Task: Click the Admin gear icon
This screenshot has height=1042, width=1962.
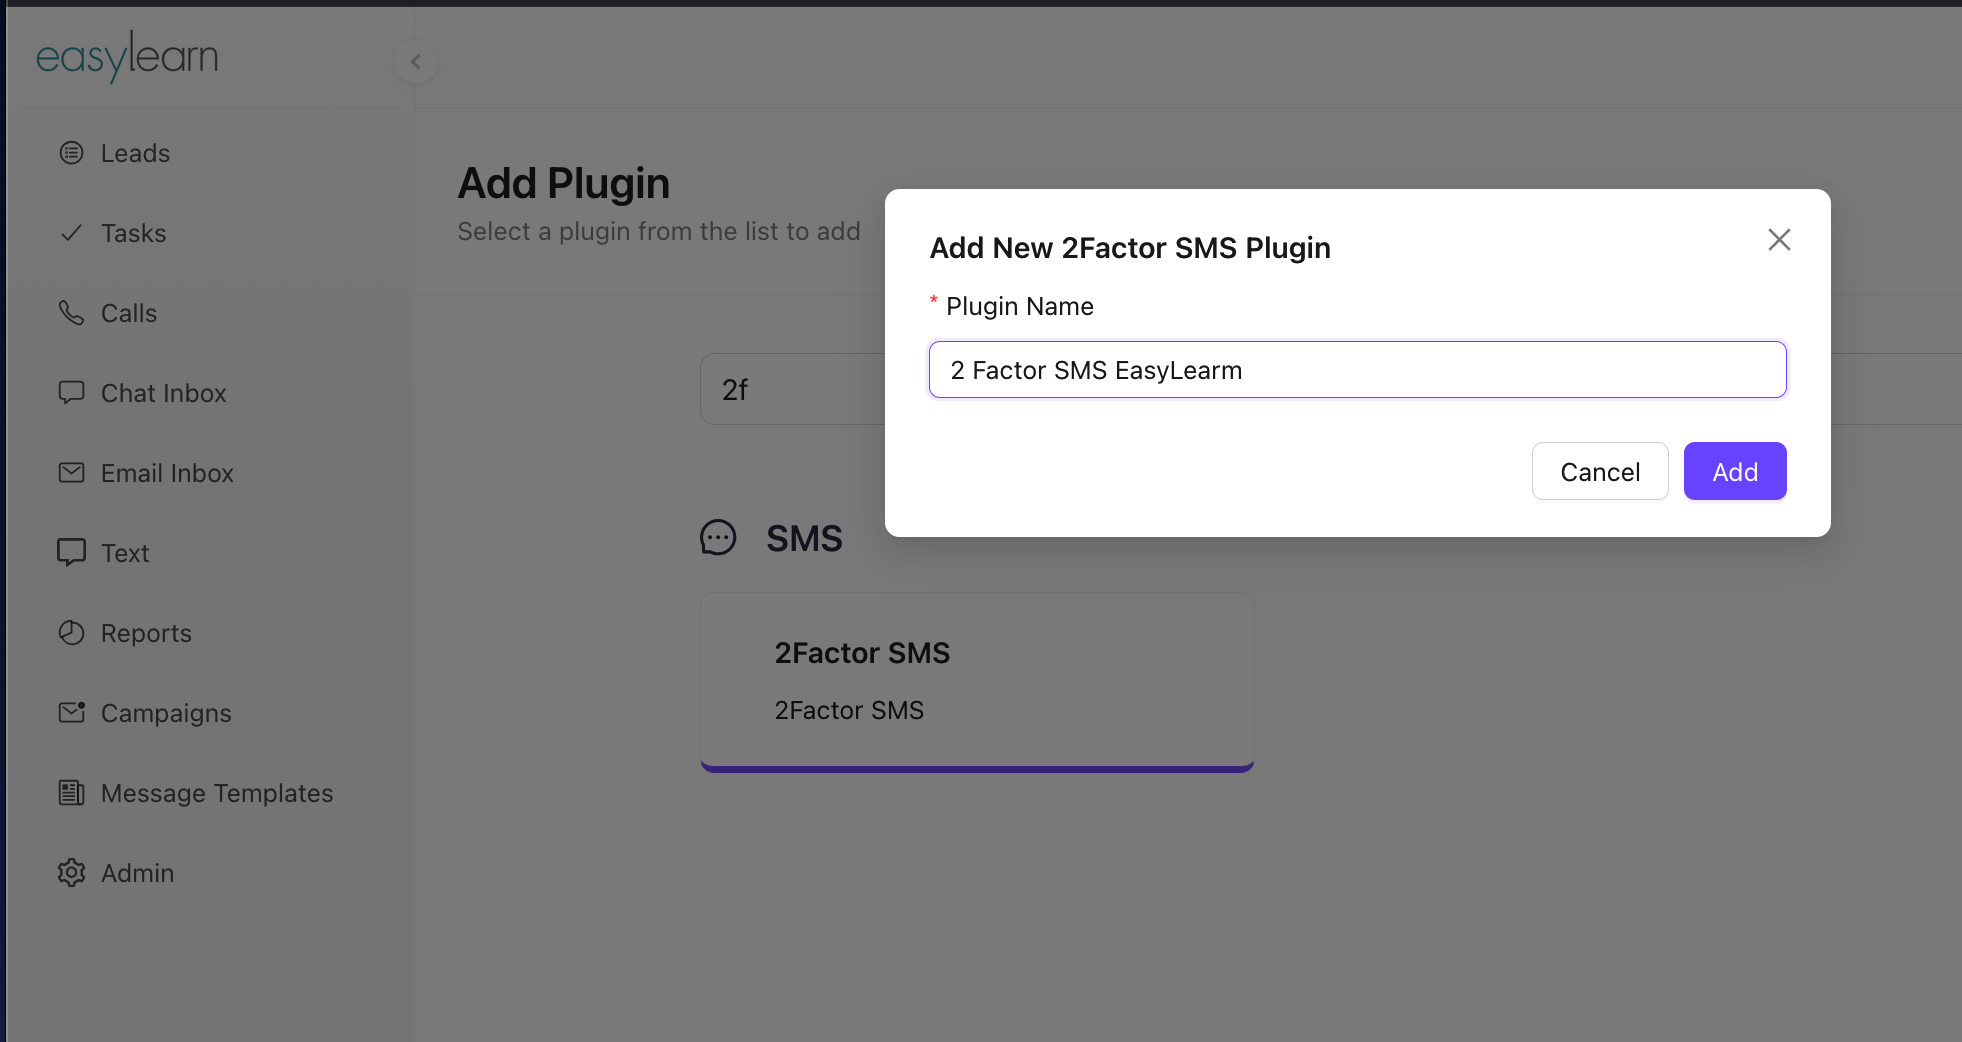Action: coord(71,873)
